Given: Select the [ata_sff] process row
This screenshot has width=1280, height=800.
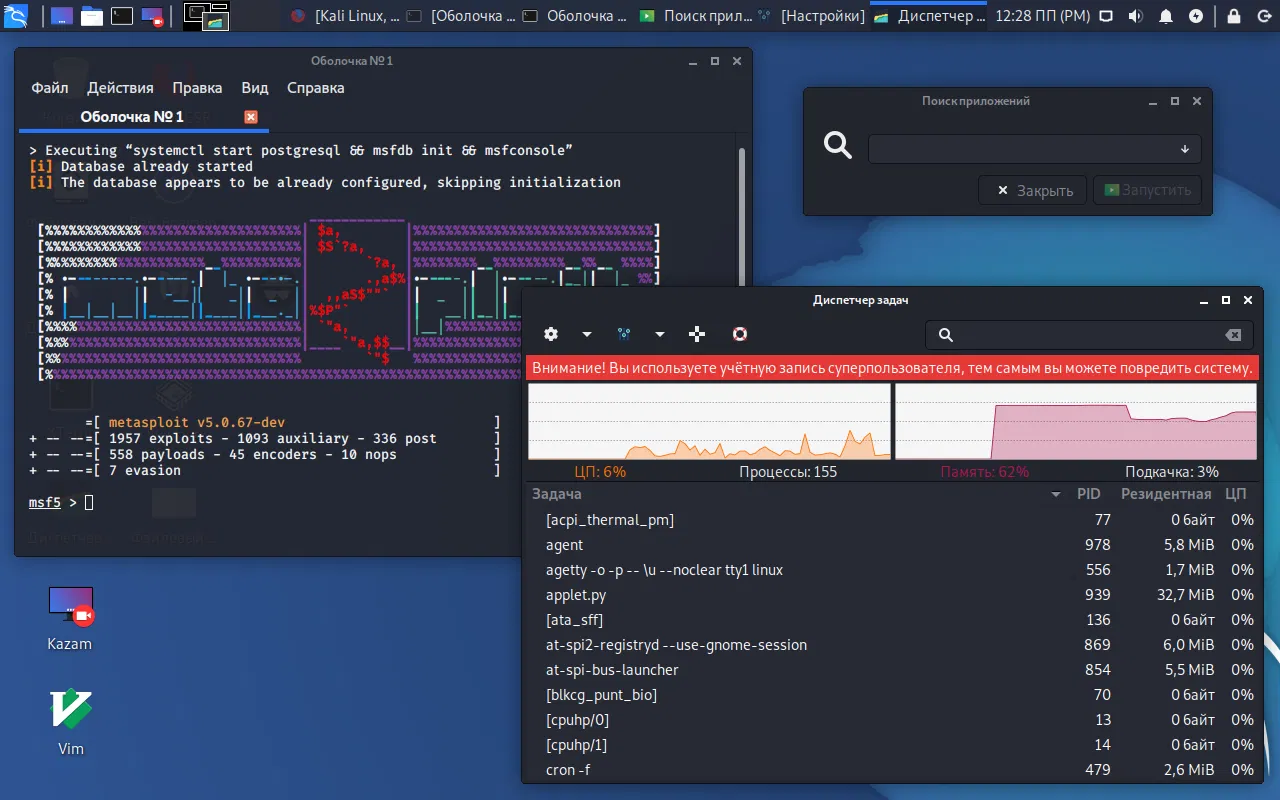Looking at the screenshot, I should (x=892, y=620).
